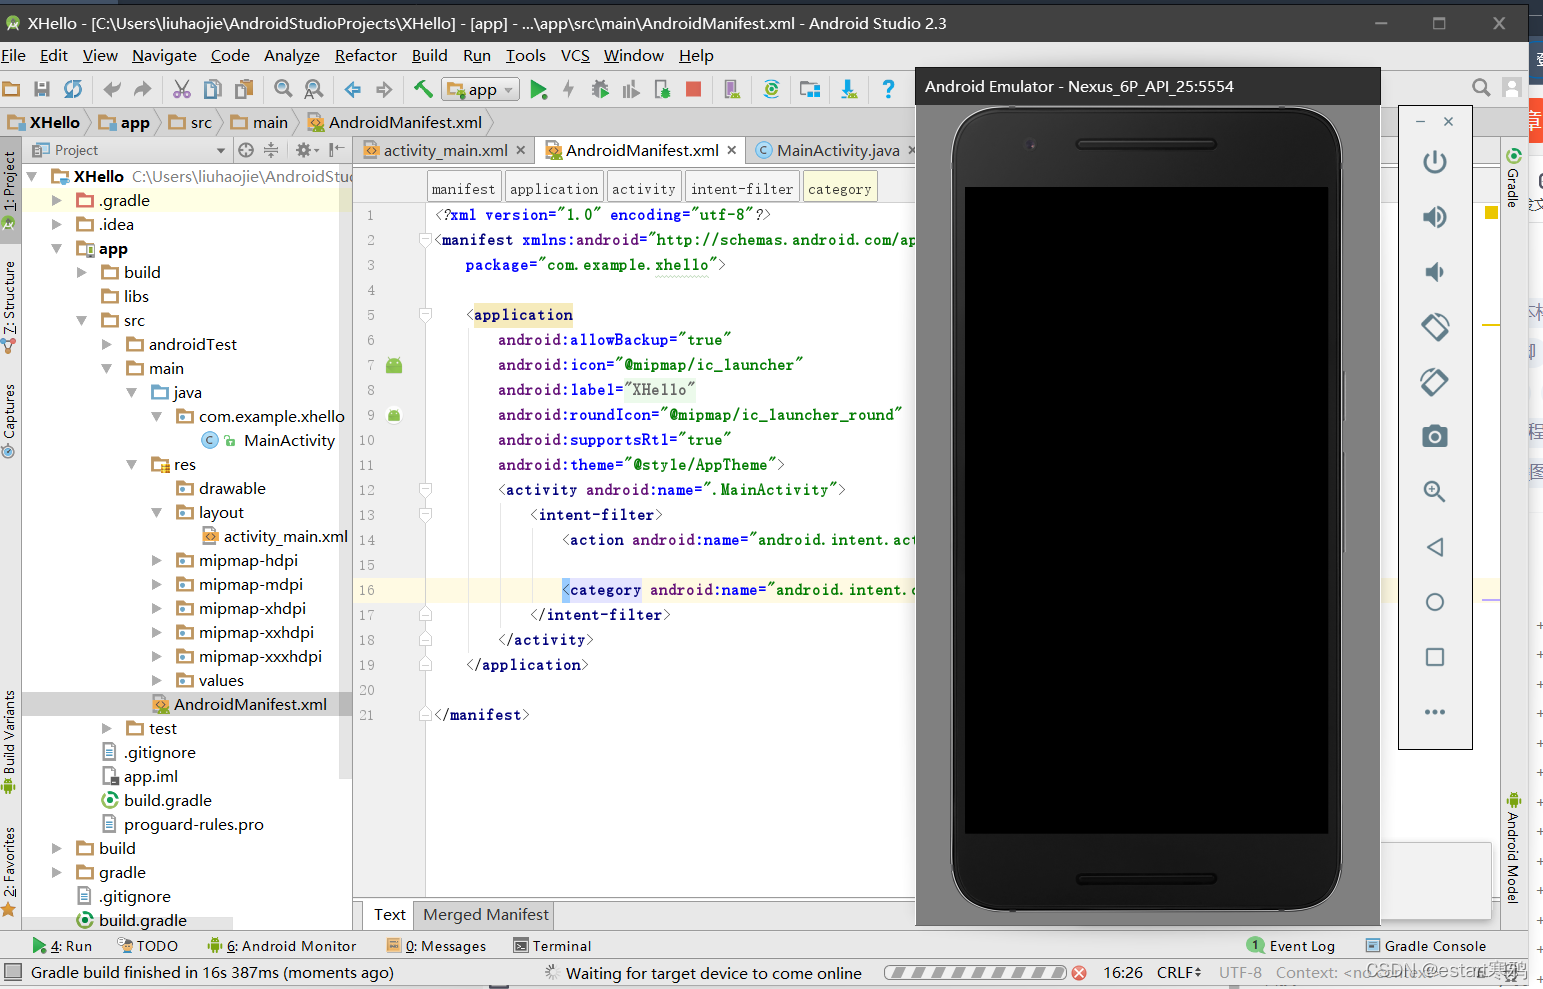Click the emulator zoom magnifier icon

point(1435,491)
